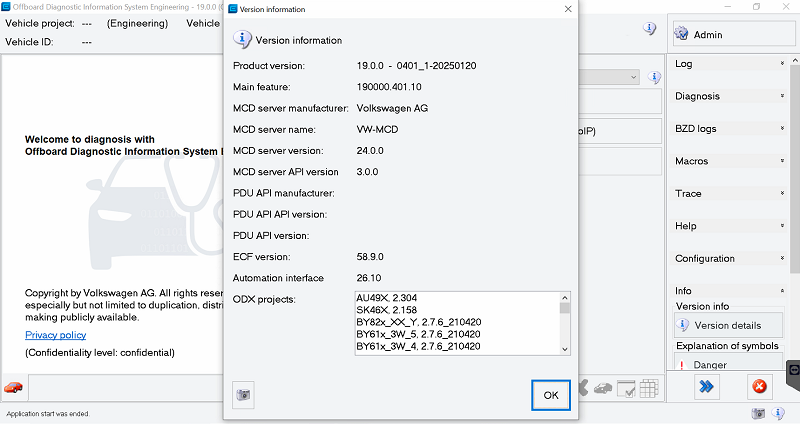The height and width of the screenshot is (424, 800).
Task: Expand the BZD logs section
Action: coord(730,129)
